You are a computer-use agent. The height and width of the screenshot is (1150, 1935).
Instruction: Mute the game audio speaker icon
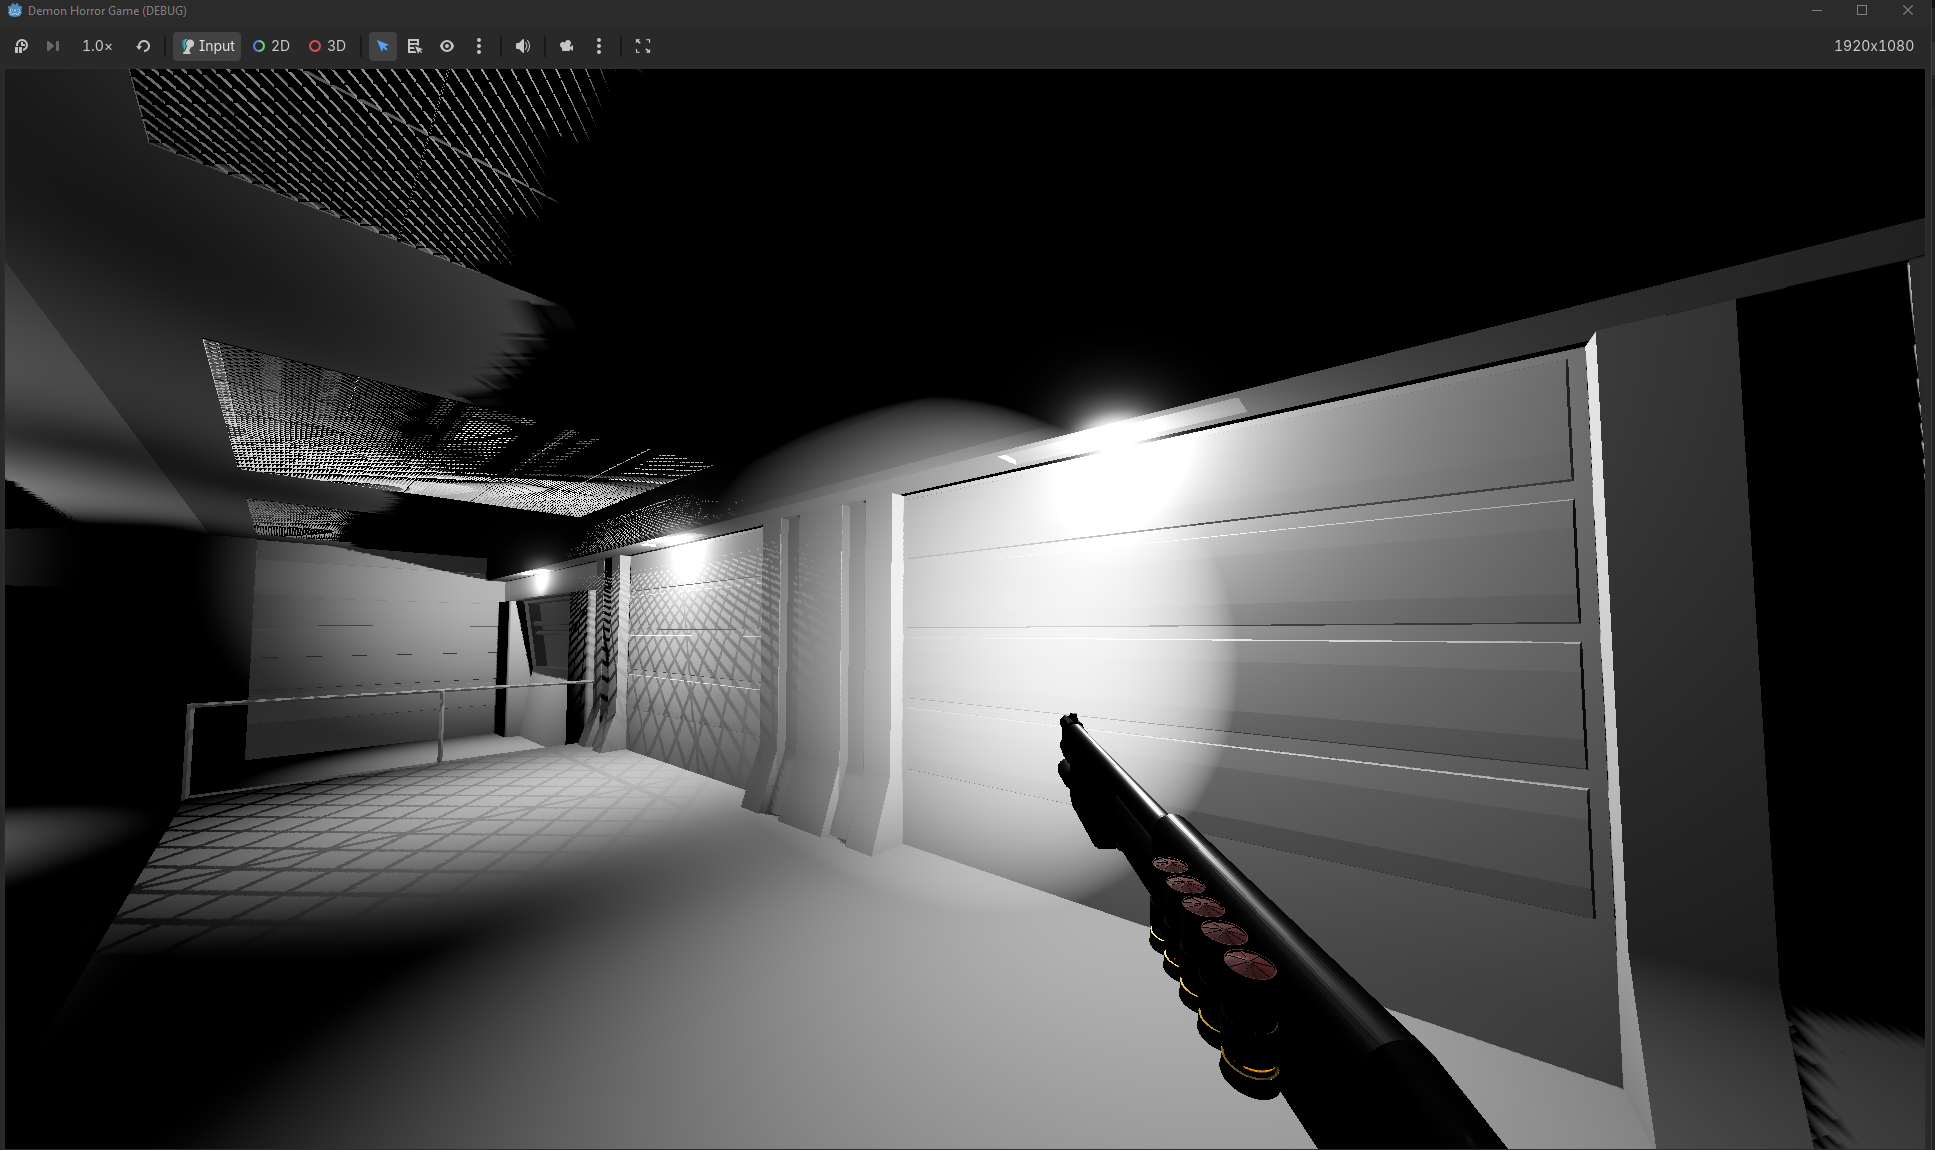tap(523, 46)
